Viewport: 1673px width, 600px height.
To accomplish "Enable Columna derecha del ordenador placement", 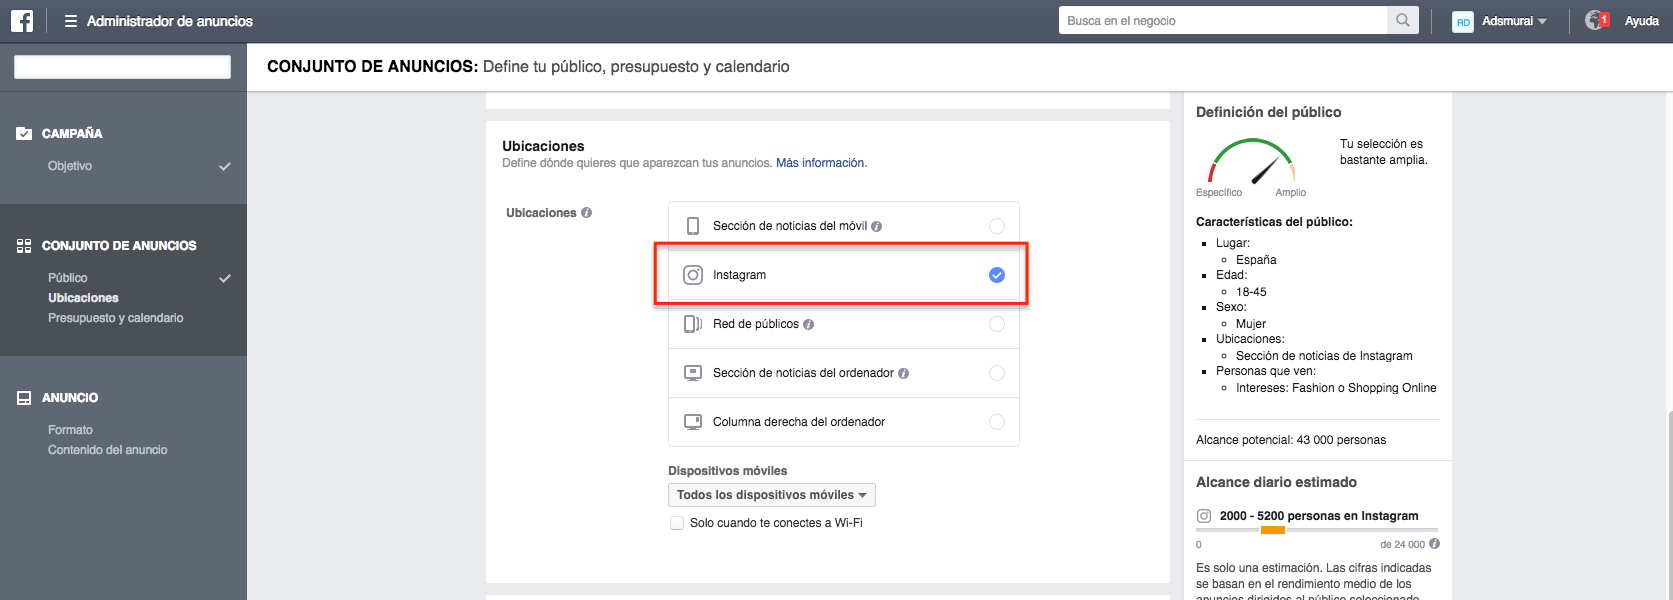I will point(996,422).
